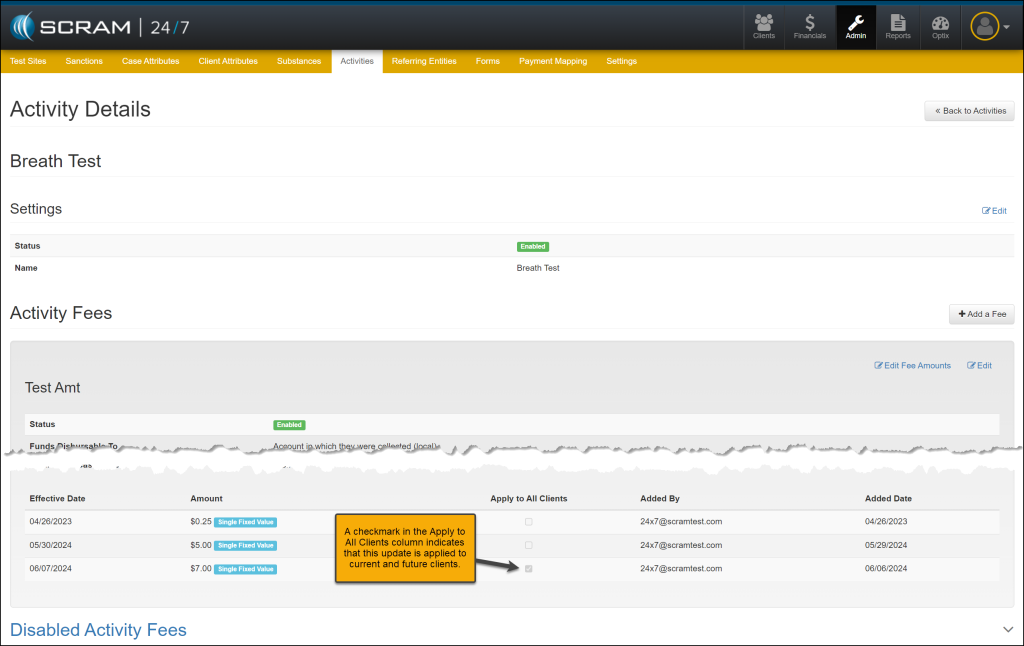The width and height of the screenshot is (1024, 646).
Task: Click the Back to Activities button
Action: 969,111
